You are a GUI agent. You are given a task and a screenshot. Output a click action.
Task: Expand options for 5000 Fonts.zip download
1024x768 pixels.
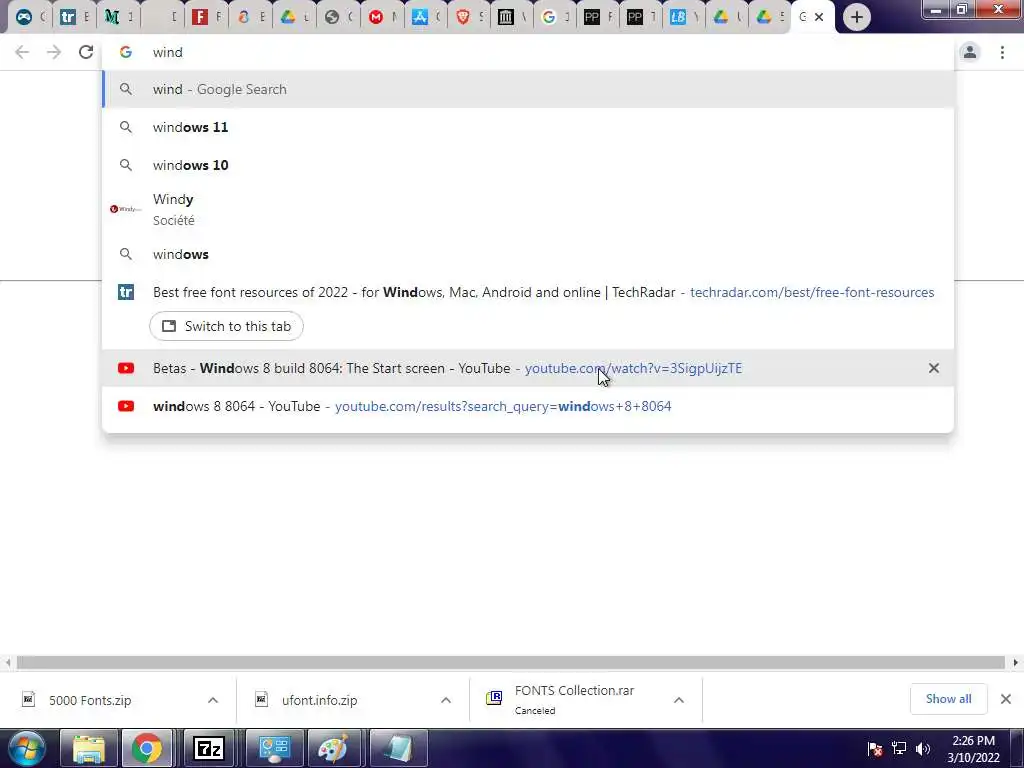click(213, 700)
